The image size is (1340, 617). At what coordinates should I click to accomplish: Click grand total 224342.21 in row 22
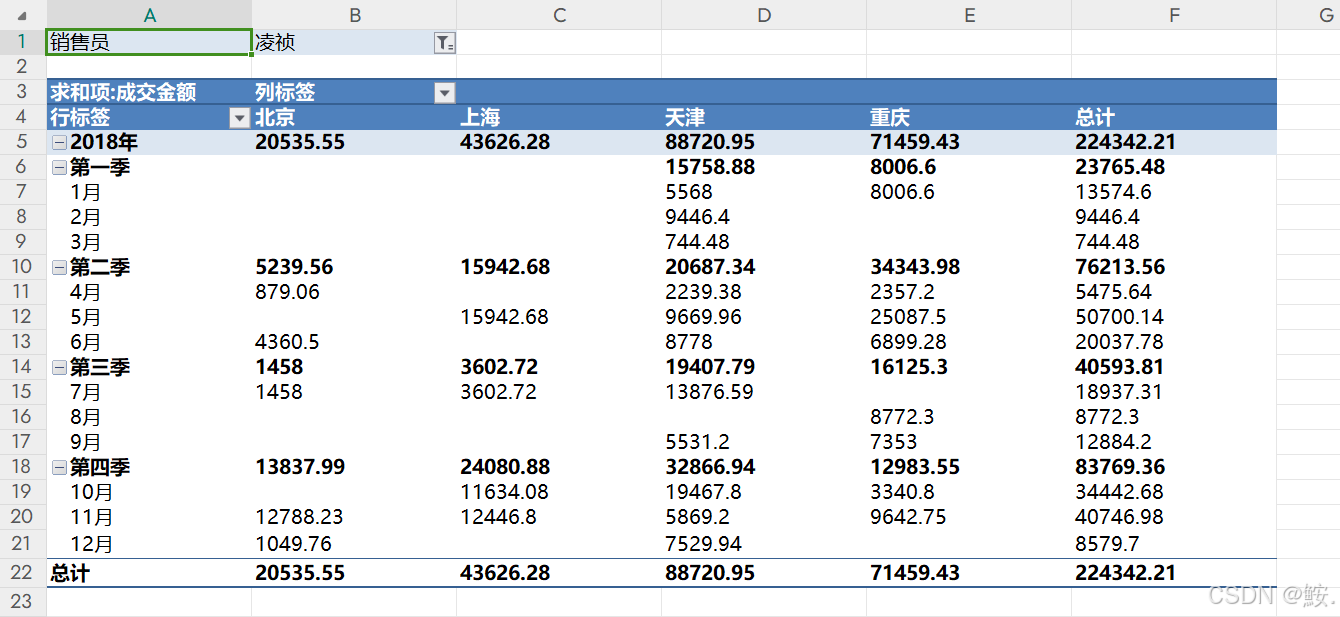[x=1125, y=574]
